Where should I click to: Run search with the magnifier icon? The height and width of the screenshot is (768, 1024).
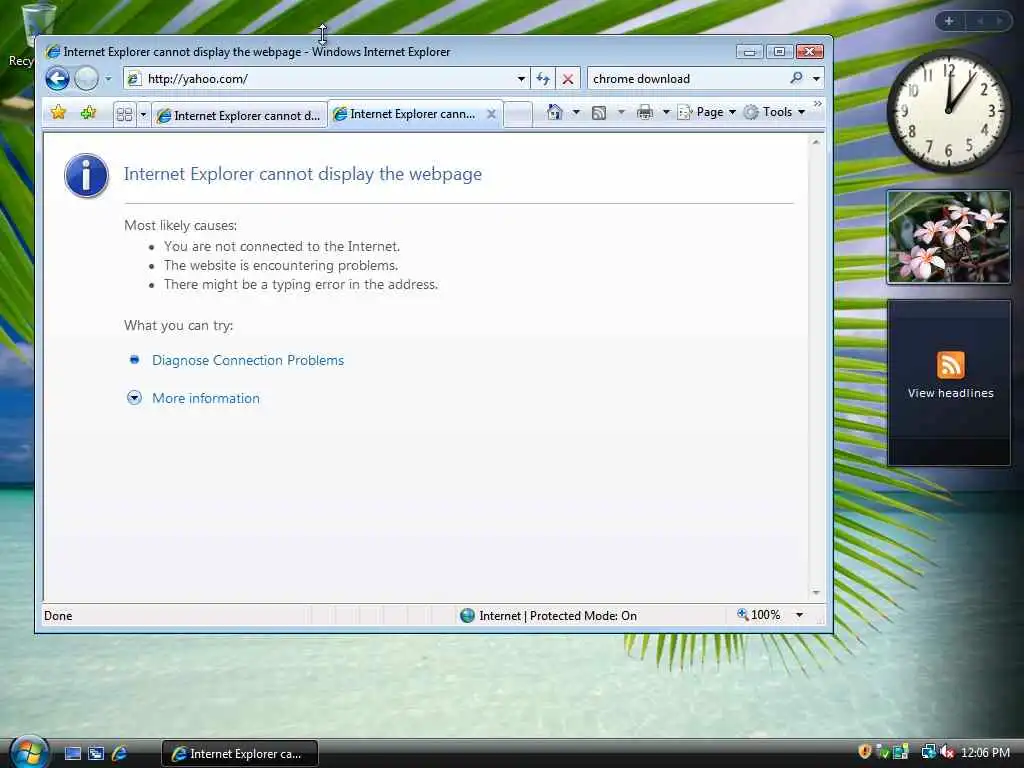click(x=796, y=78)
